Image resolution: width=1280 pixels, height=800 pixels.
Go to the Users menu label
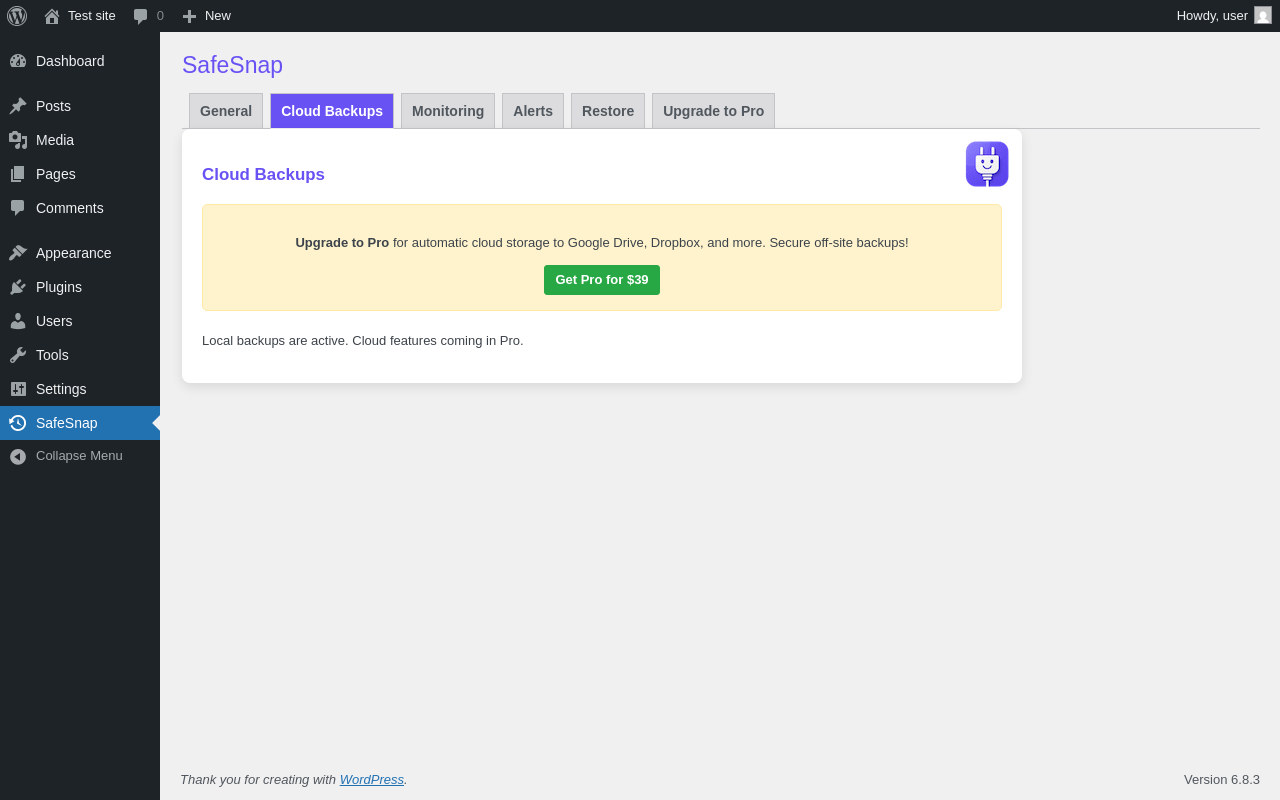(x=54, y=321)
